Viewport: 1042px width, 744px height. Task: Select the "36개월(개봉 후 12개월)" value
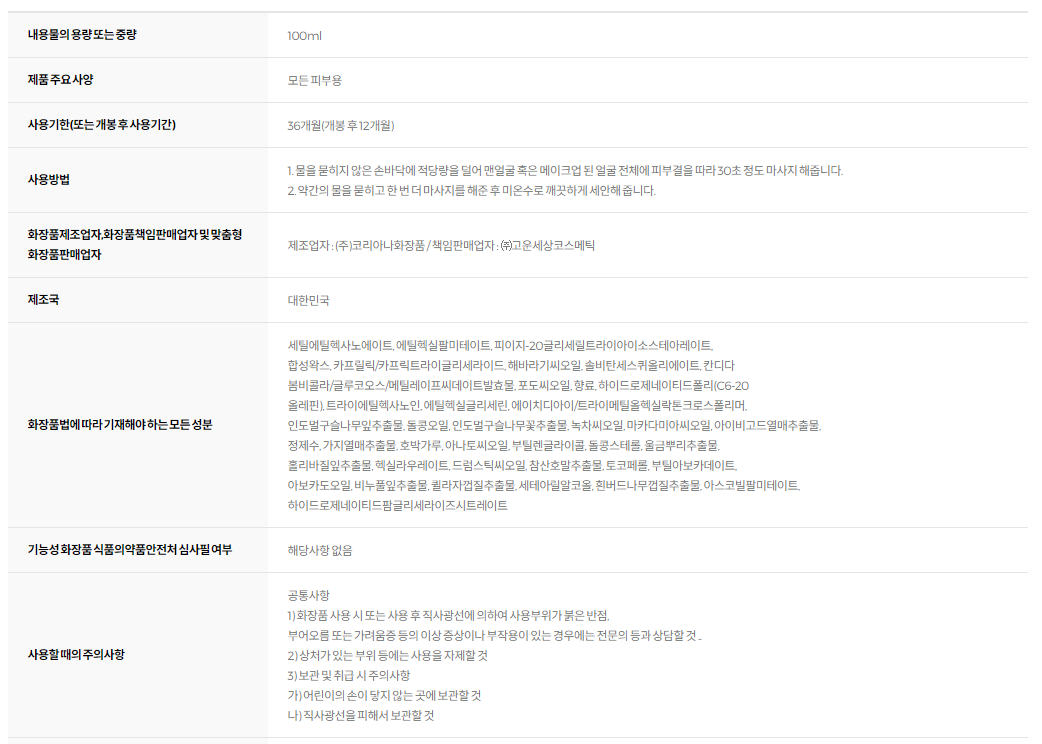340,126
